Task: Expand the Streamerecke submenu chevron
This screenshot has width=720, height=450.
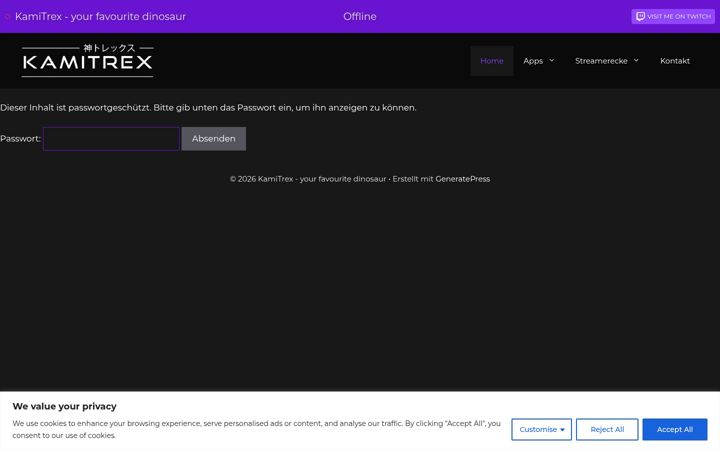Action: click(636, 60)
